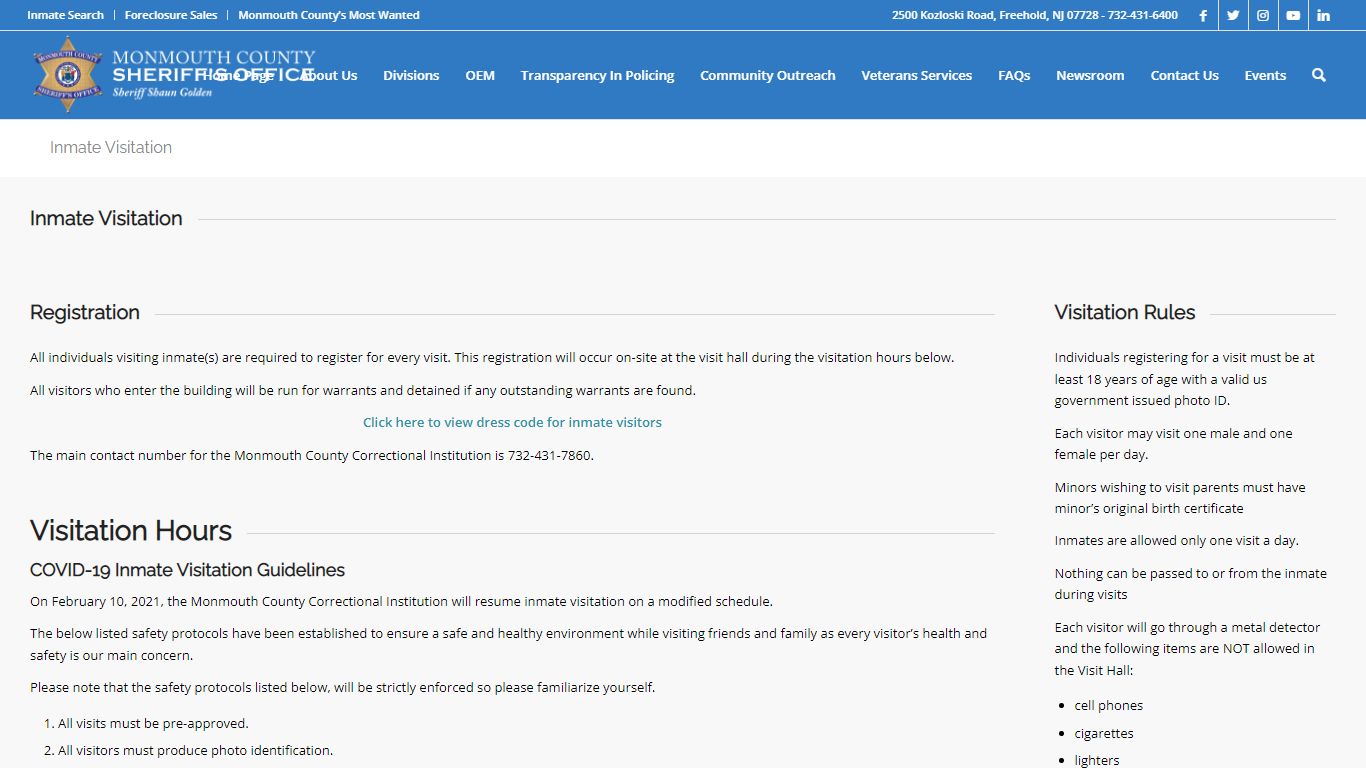Open the Divisions menu
The image size is (1366, 768).
411,75
